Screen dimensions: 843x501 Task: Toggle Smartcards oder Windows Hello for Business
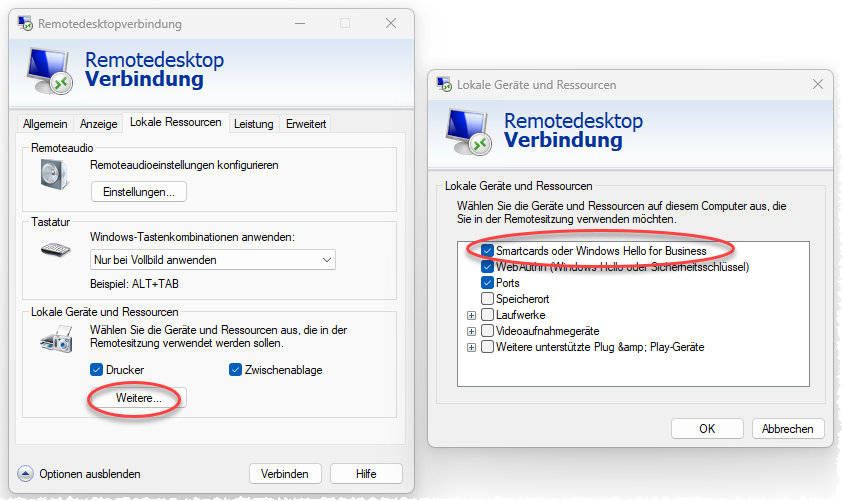click(487, 250)
